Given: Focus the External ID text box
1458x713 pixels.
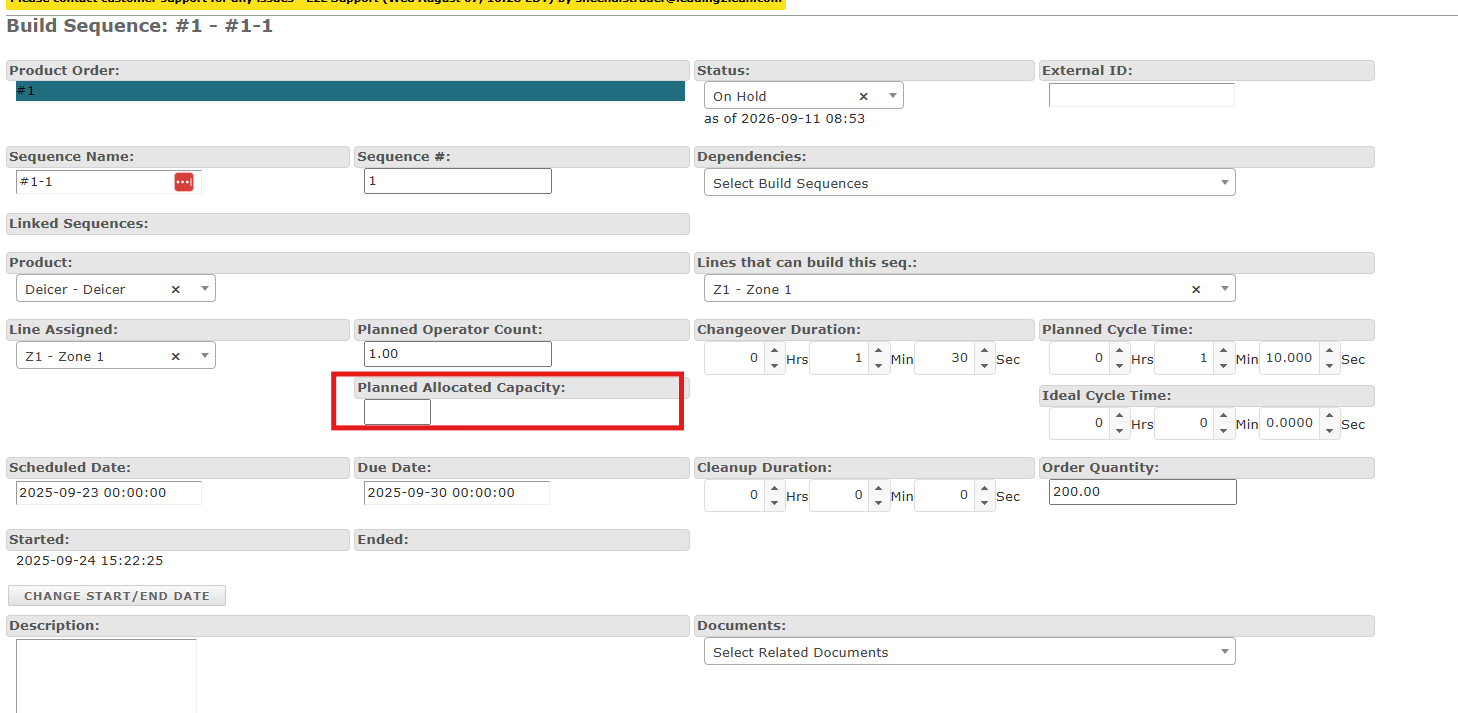Looking at the screenshot, I should 1142,95.
